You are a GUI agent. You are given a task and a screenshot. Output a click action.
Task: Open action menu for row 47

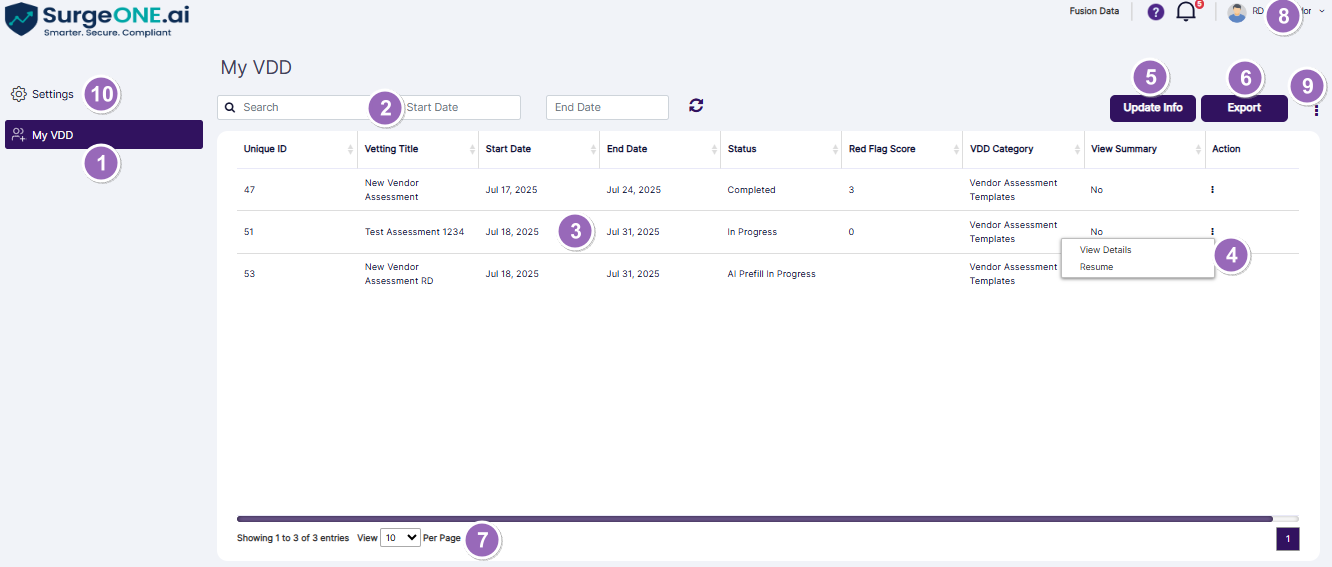coord(1212,189)
